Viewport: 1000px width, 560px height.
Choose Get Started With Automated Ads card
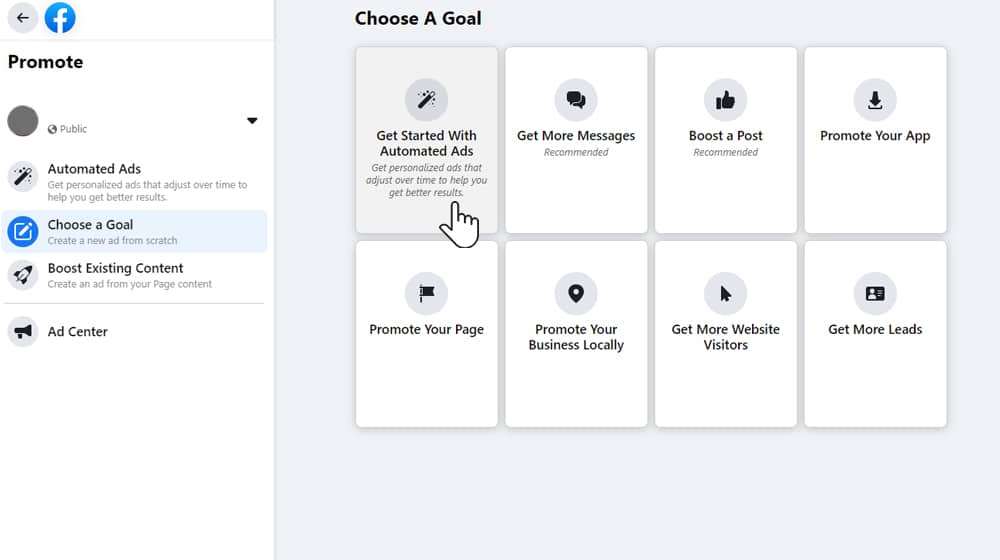pos(427,140)
